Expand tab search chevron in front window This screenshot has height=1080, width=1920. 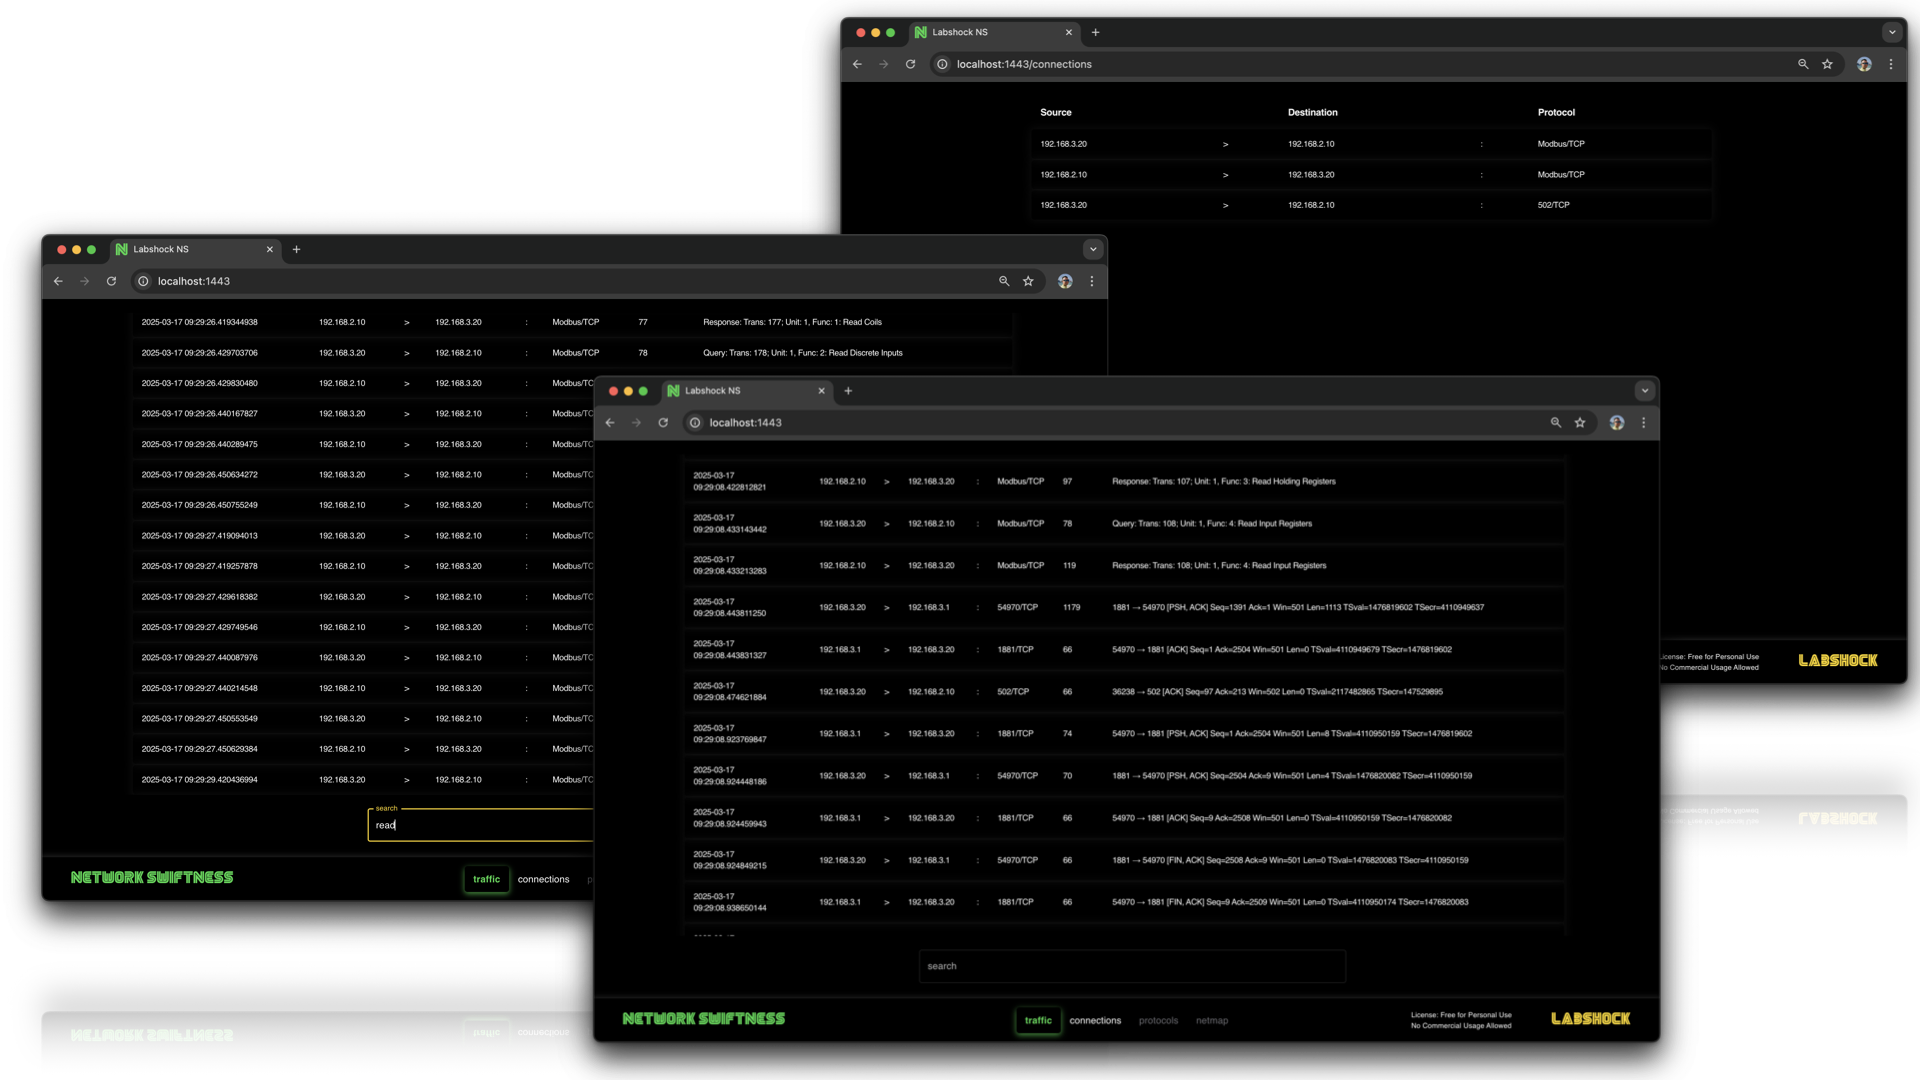click(1644, 391)
